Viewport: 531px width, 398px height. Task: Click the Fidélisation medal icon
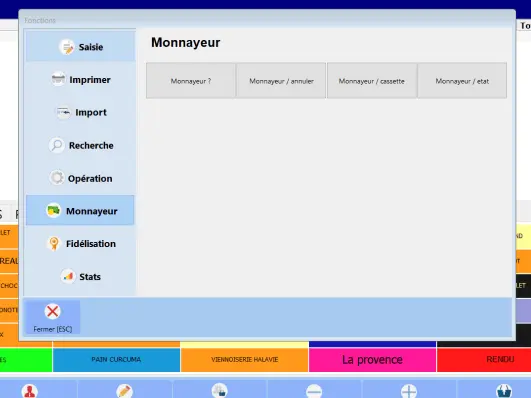[x=54, y=243]
